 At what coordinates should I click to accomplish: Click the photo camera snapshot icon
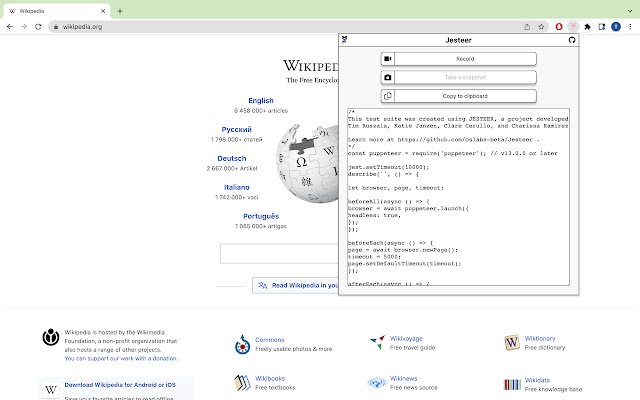tap(388, 77)
